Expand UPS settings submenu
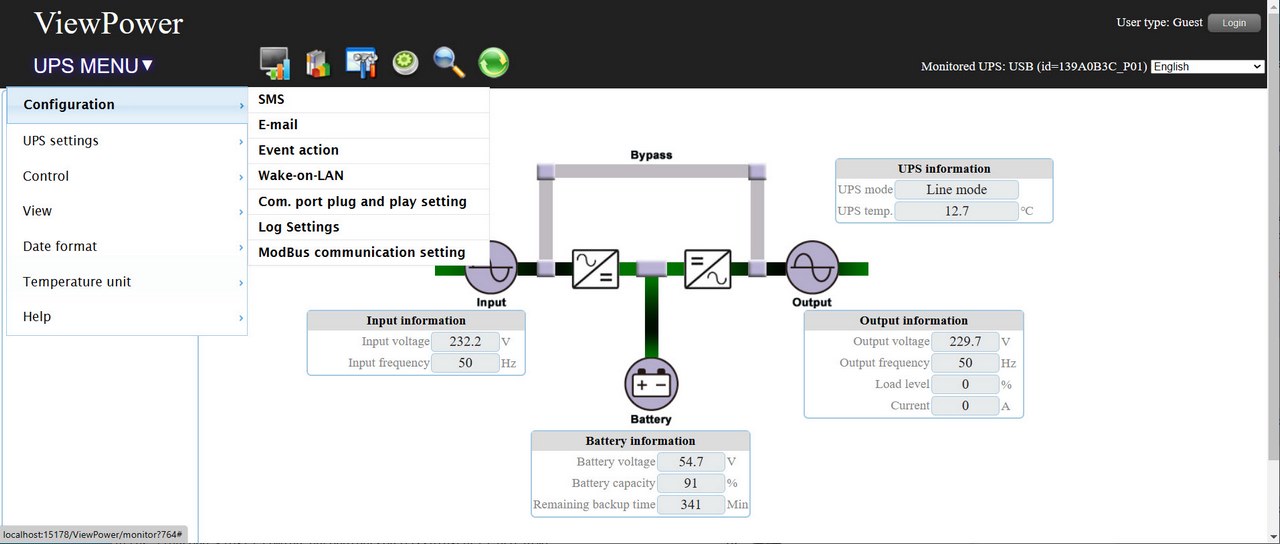This screenshot has width=1280, height=544. [x=127, y=141]
